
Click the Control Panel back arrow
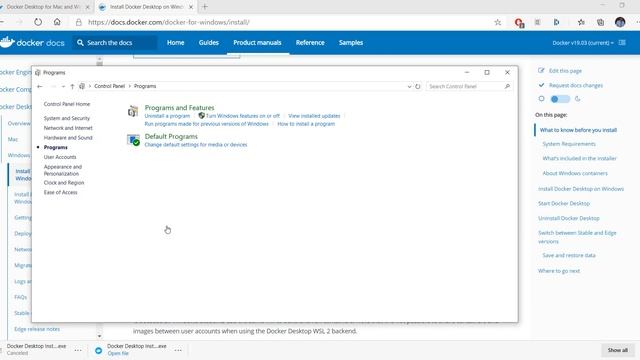pos(40,87)
